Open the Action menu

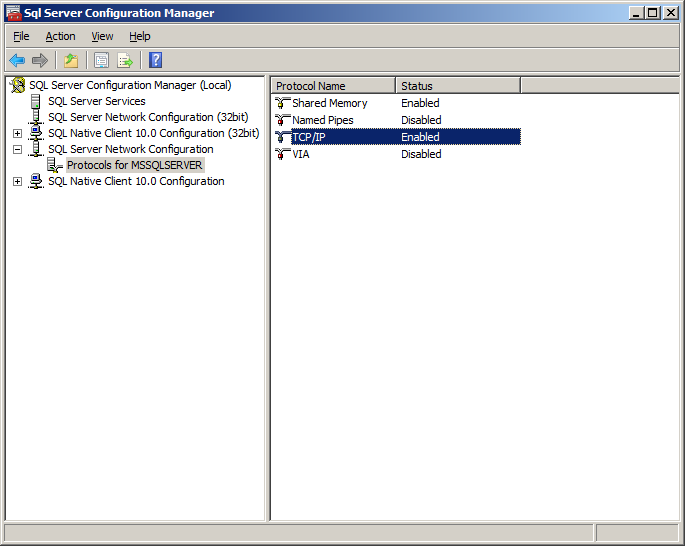point(60,36)
